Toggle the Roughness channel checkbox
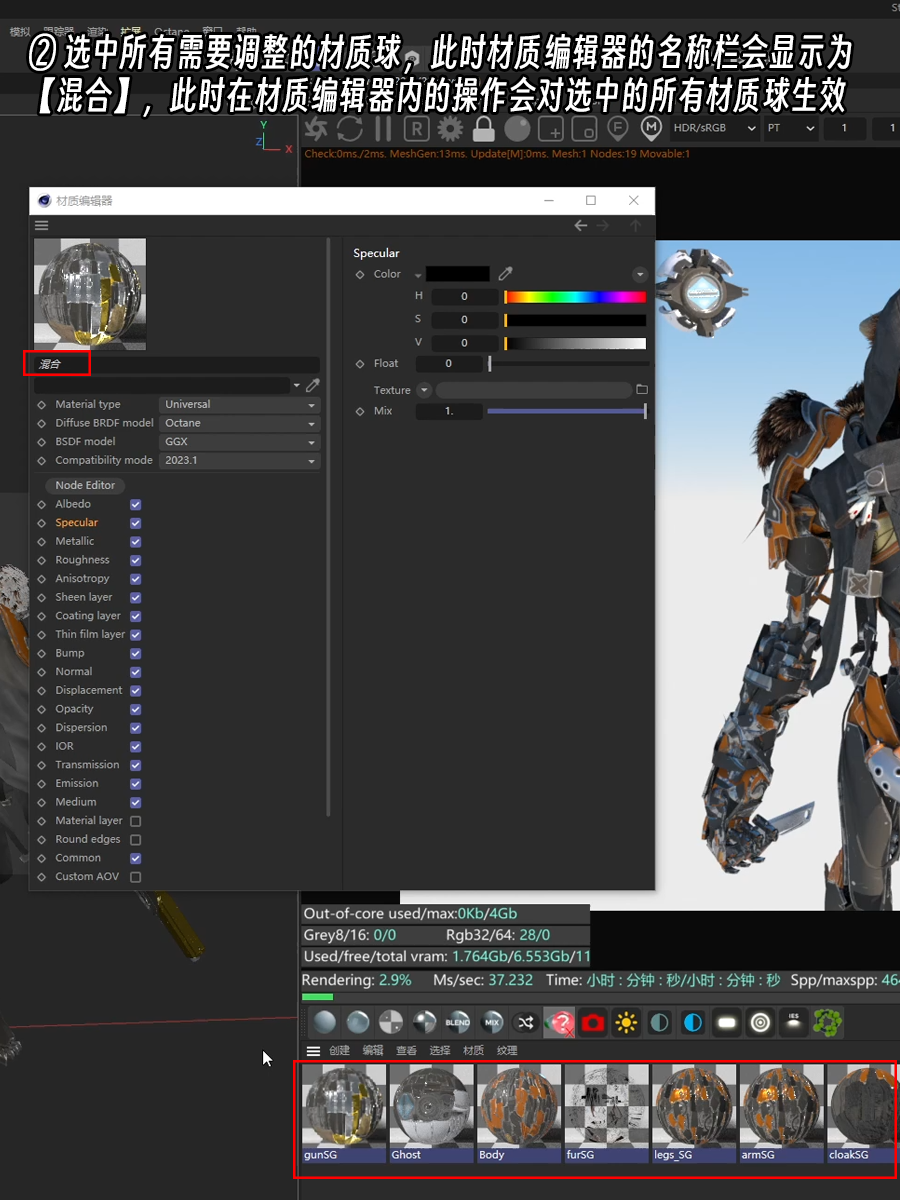The image size is (900, 1200). [x=136, y=560]
